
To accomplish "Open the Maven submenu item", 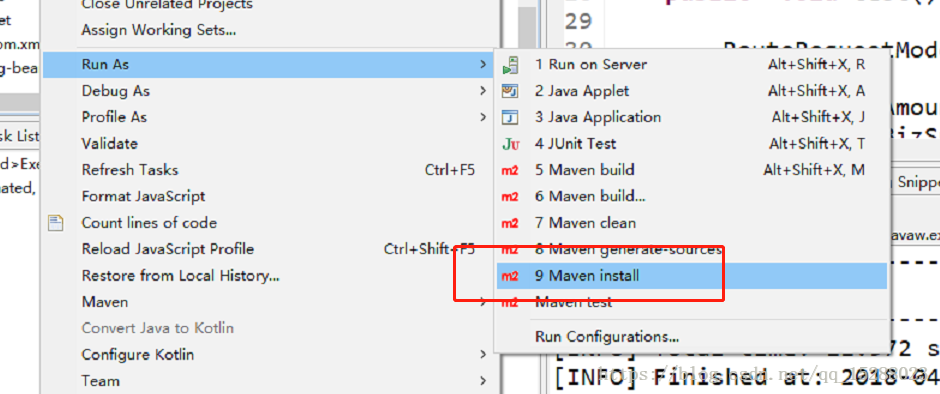I will click(268, 302).
